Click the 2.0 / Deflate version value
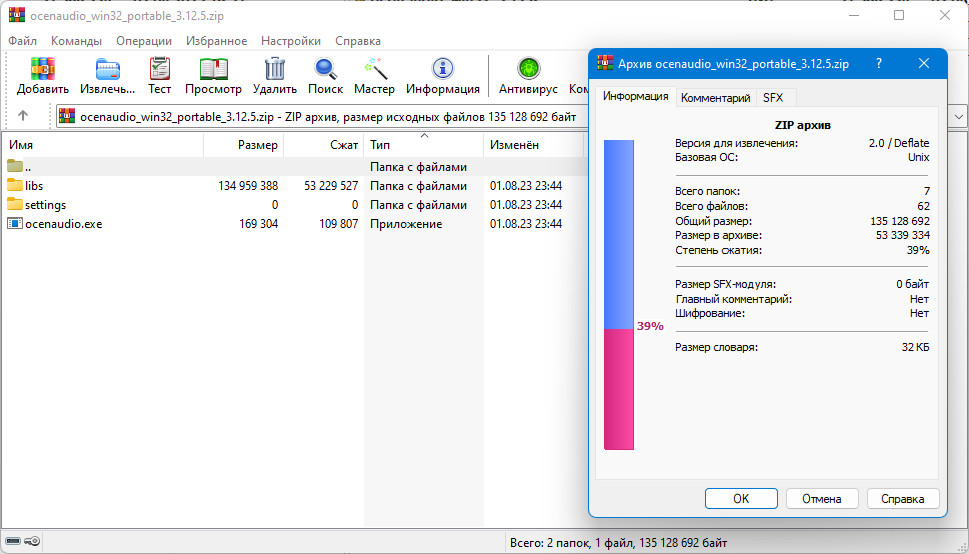969x554 pixels. click(x=899, y=143)
